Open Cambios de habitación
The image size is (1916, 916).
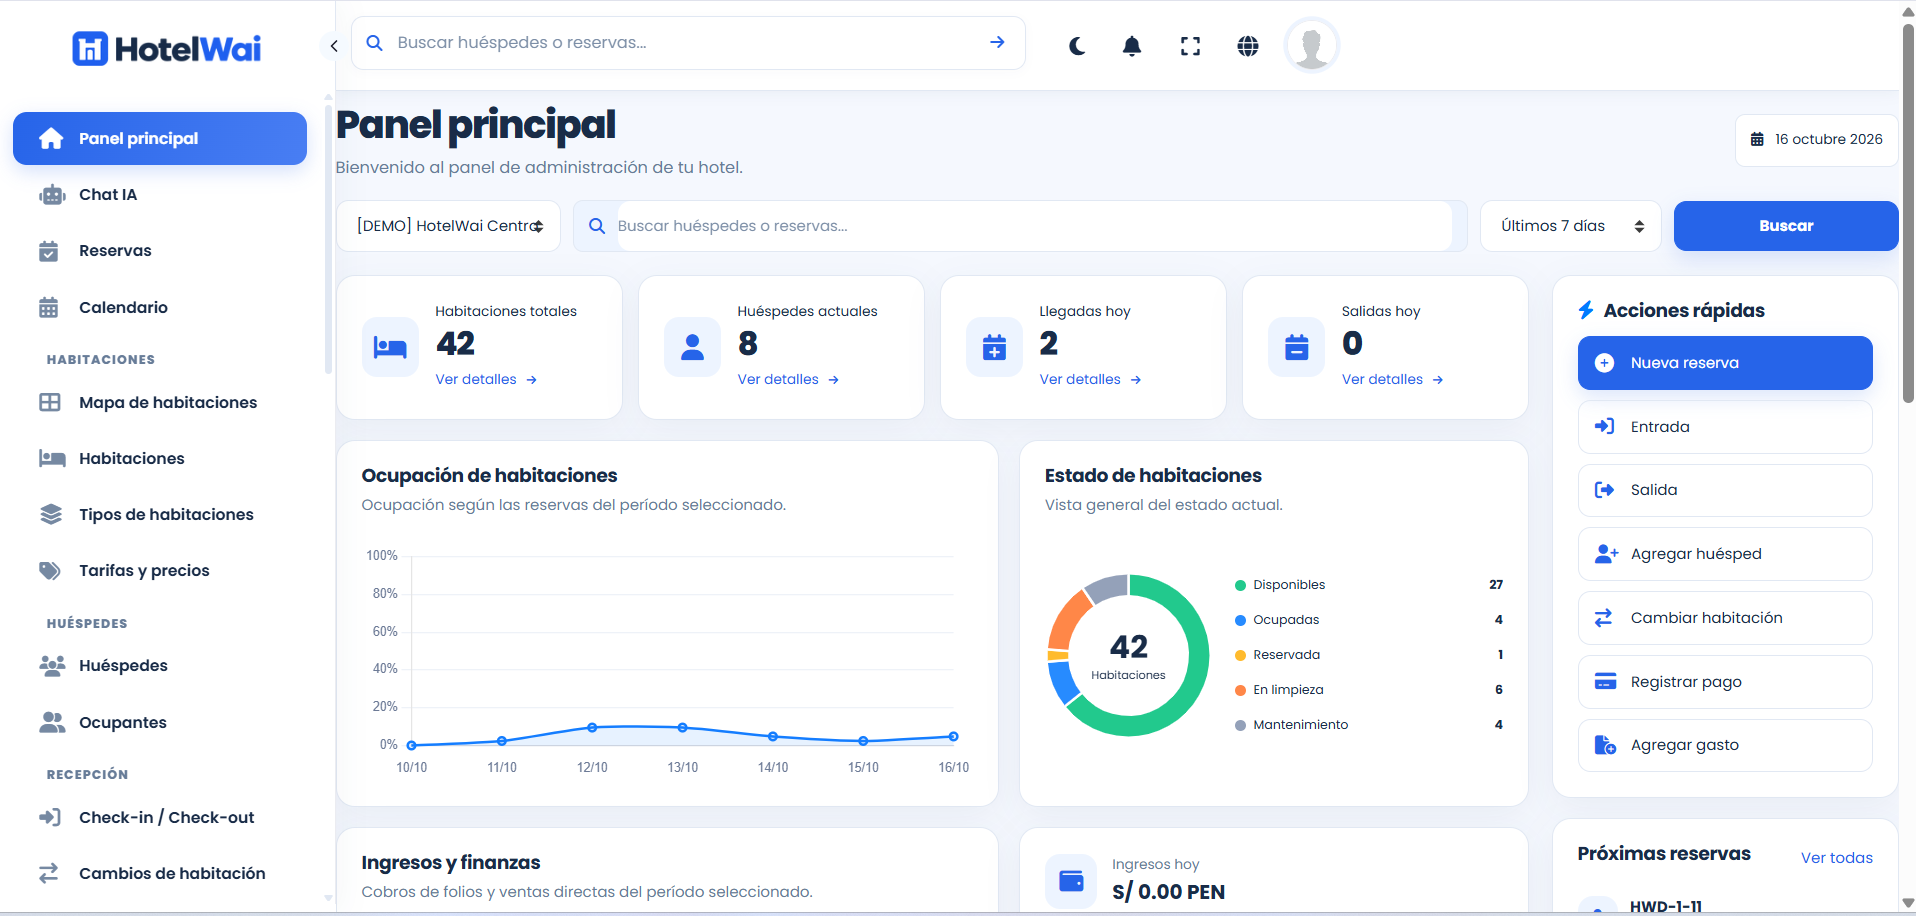tap(160, 873)
